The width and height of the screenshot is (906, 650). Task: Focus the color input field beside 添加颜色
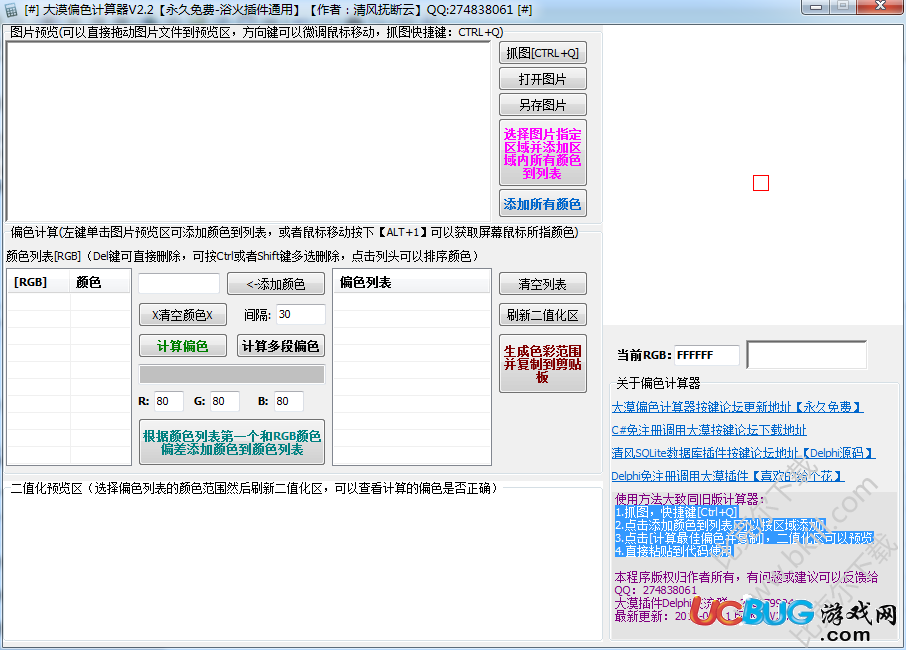tap(179, 284)
